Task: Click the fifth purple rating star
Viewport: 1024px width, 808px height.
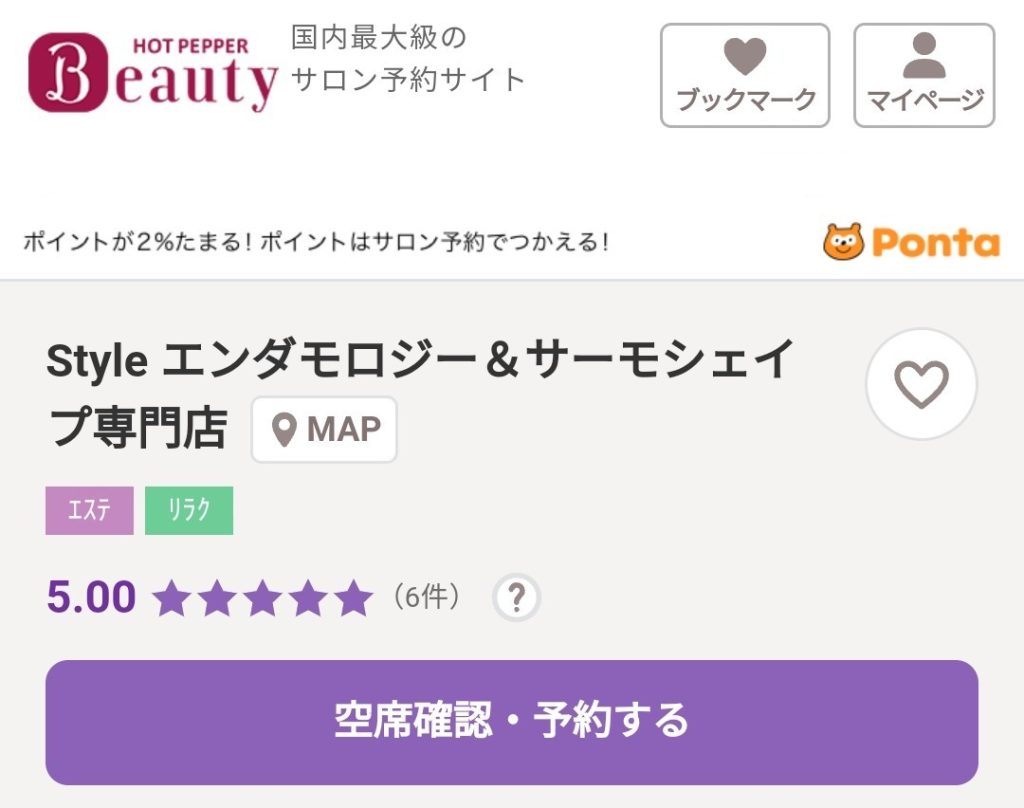Action: (x=353, y=599)
